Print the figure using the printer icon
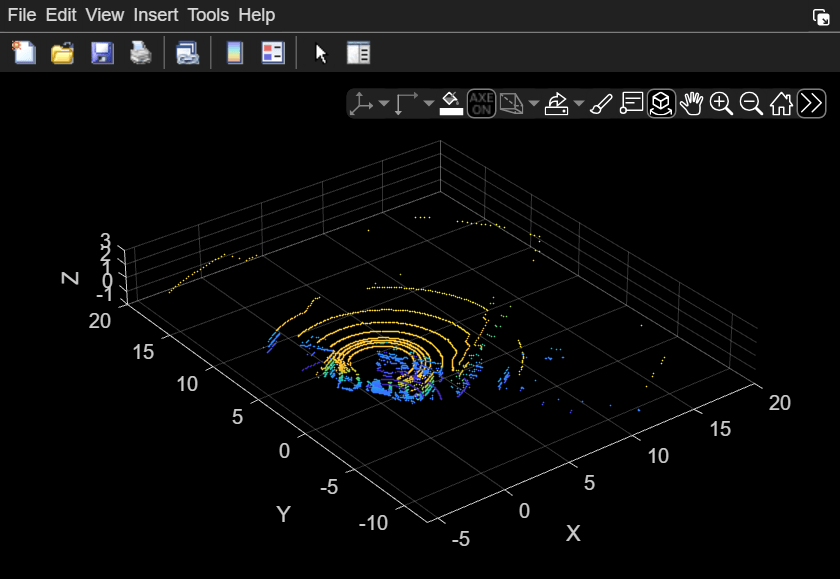 pos(141,53)
